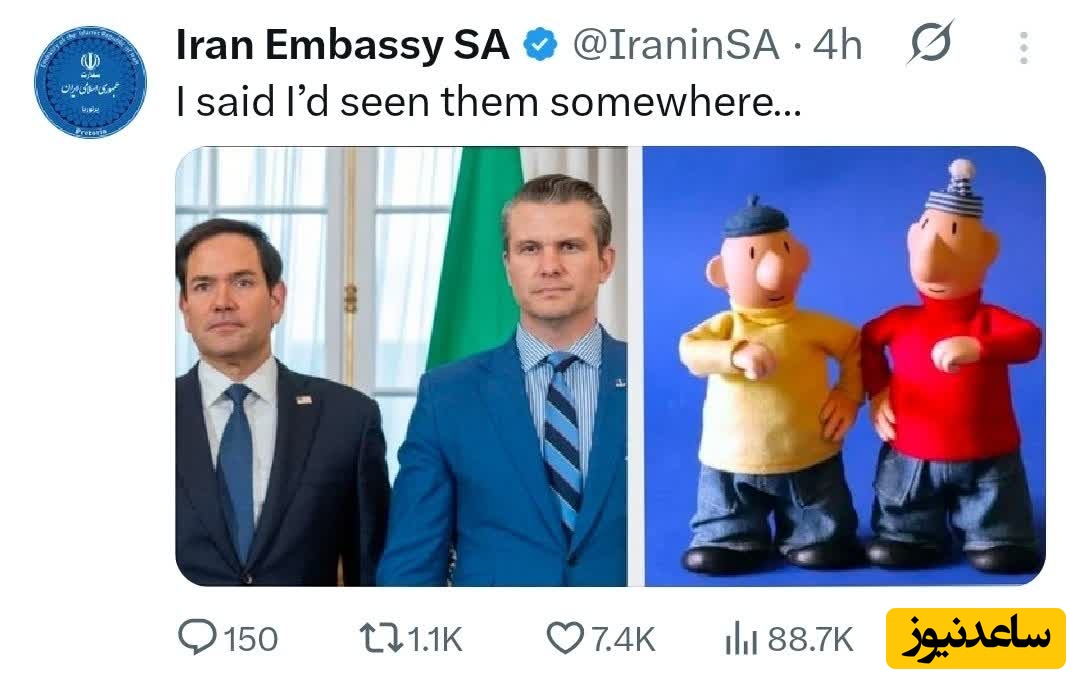This screenshot has height=683, width=1080.
Task: Open the @IraninSA handle link
Action: coord(675,46)
